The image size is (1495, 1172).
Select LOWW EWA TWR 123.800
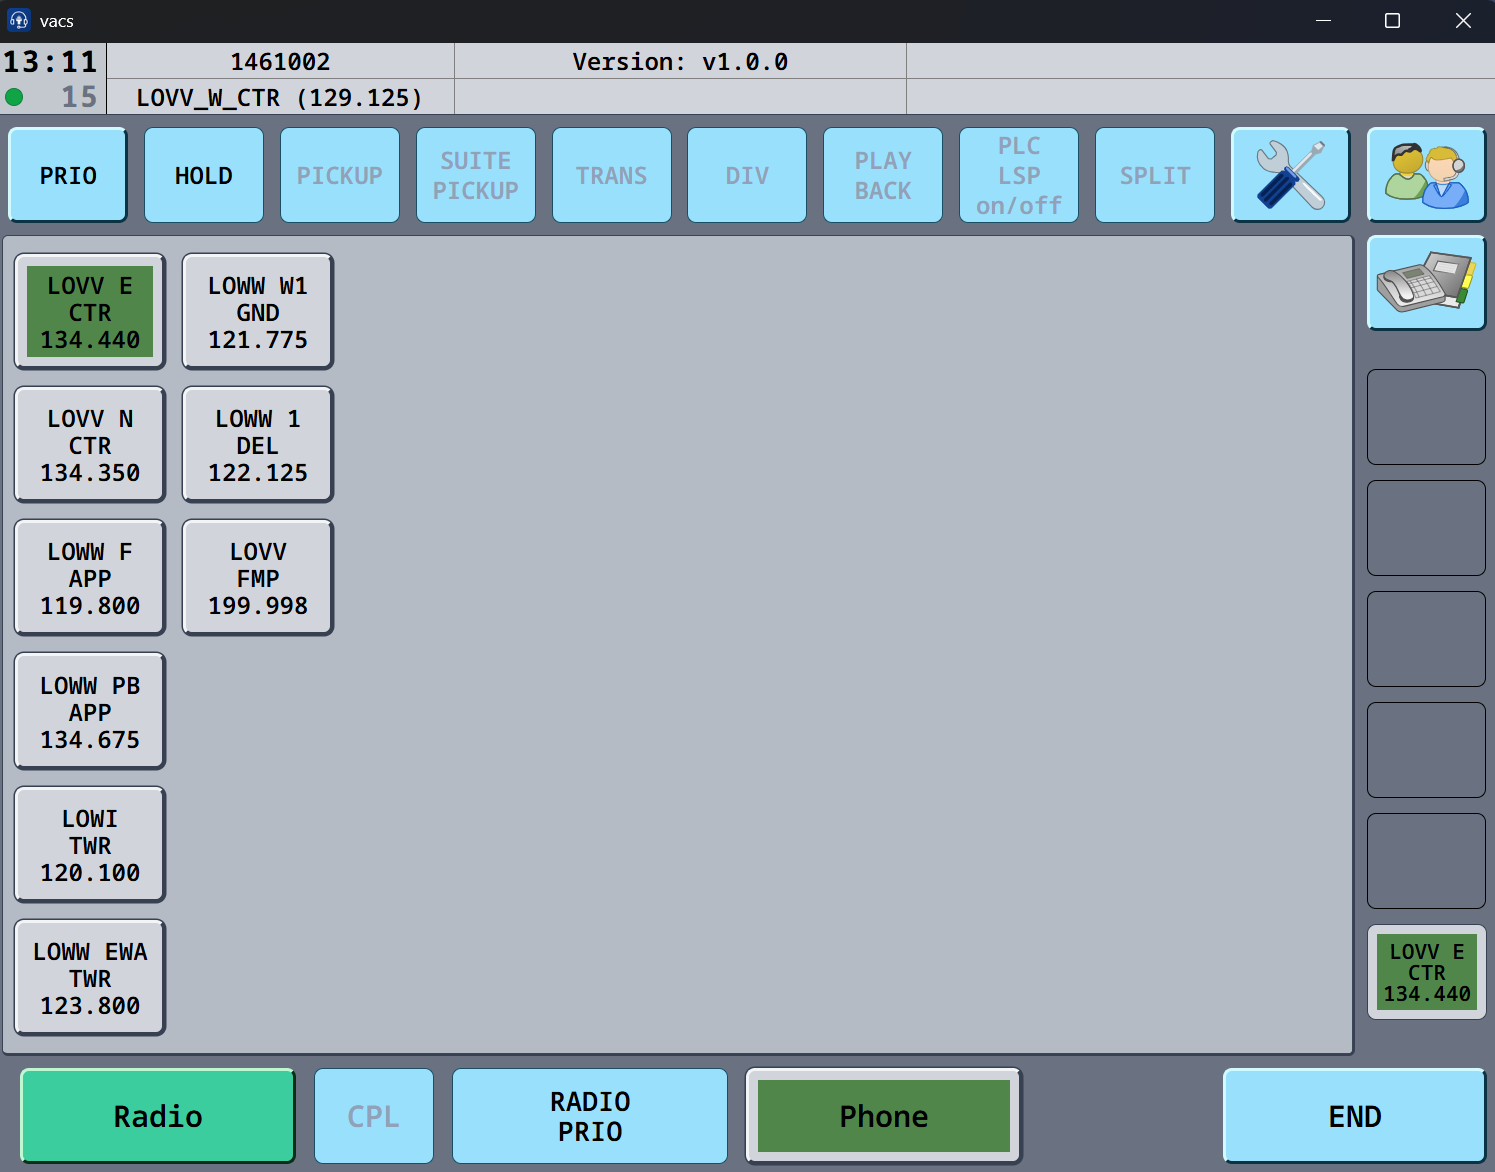pyautogui.click(x=90, y=978)
